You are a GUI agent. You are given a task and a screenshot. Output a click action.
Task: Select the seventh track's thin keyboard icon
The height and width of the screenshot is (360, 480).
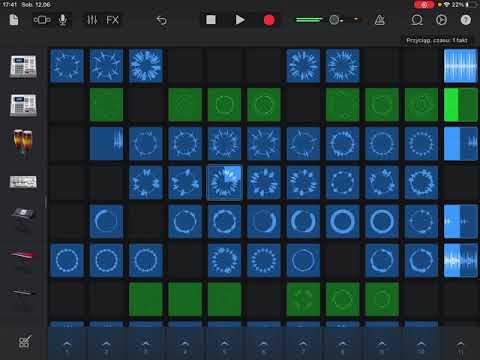[x=23, y=293]
